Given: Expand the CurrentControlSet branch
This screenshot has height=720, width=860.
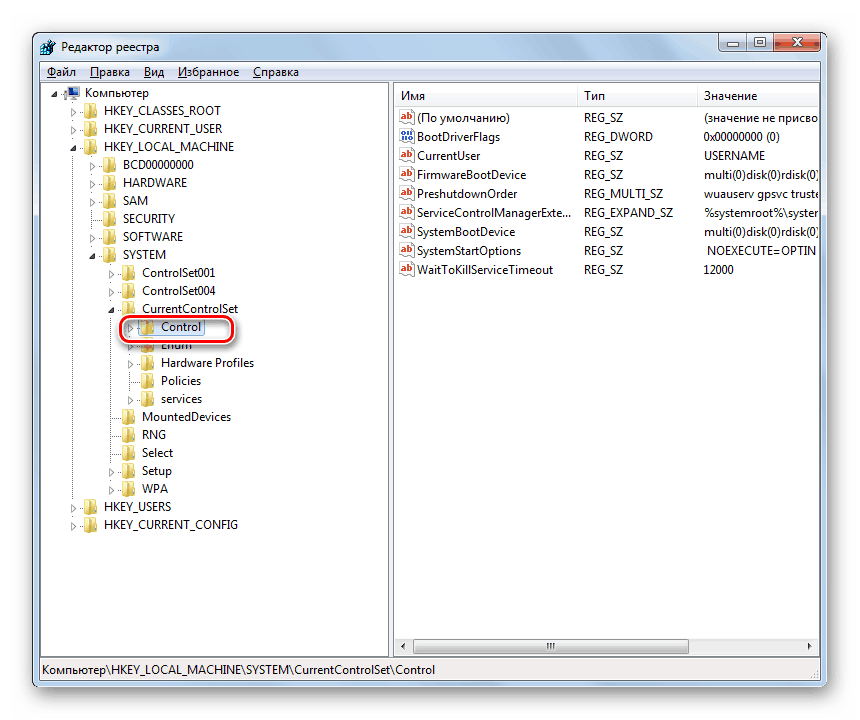Looking at the screenshot, I should click(x=112, y=308).
